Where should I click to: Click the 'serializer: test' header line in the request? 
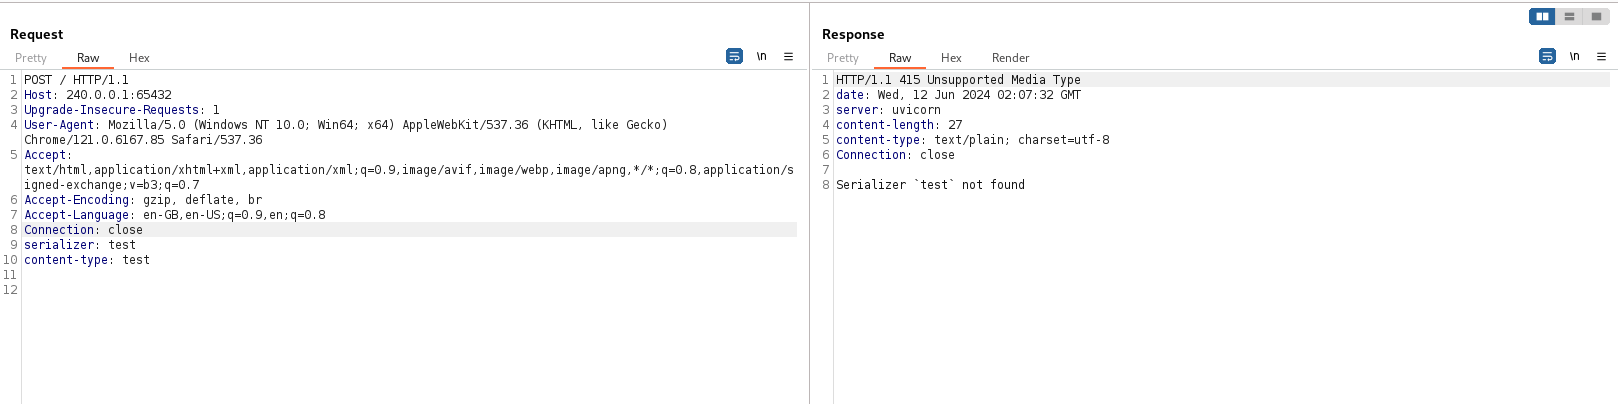pyautogui.click(x=80, y=245)
